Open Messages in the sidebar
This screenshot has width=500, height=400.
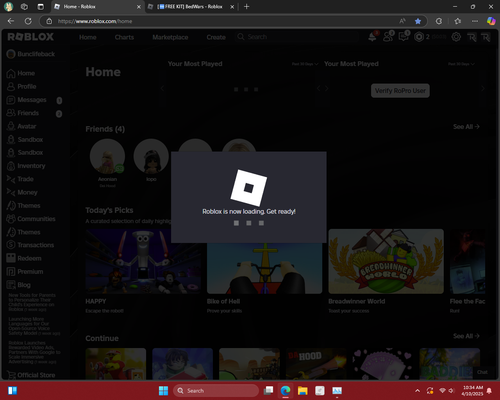point(27,100)
